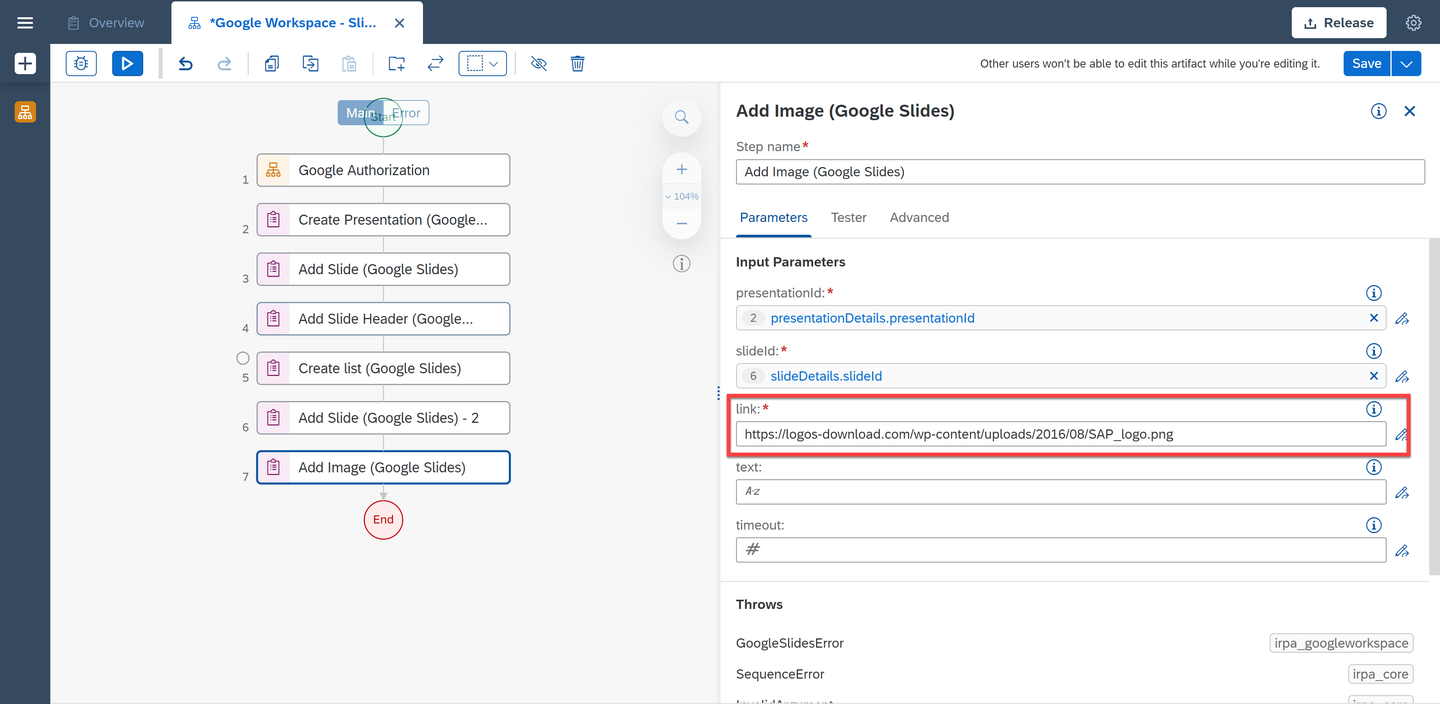Redo the last undone change
The height and width of the screenshot is (704, 1440).
coord(225,64)
